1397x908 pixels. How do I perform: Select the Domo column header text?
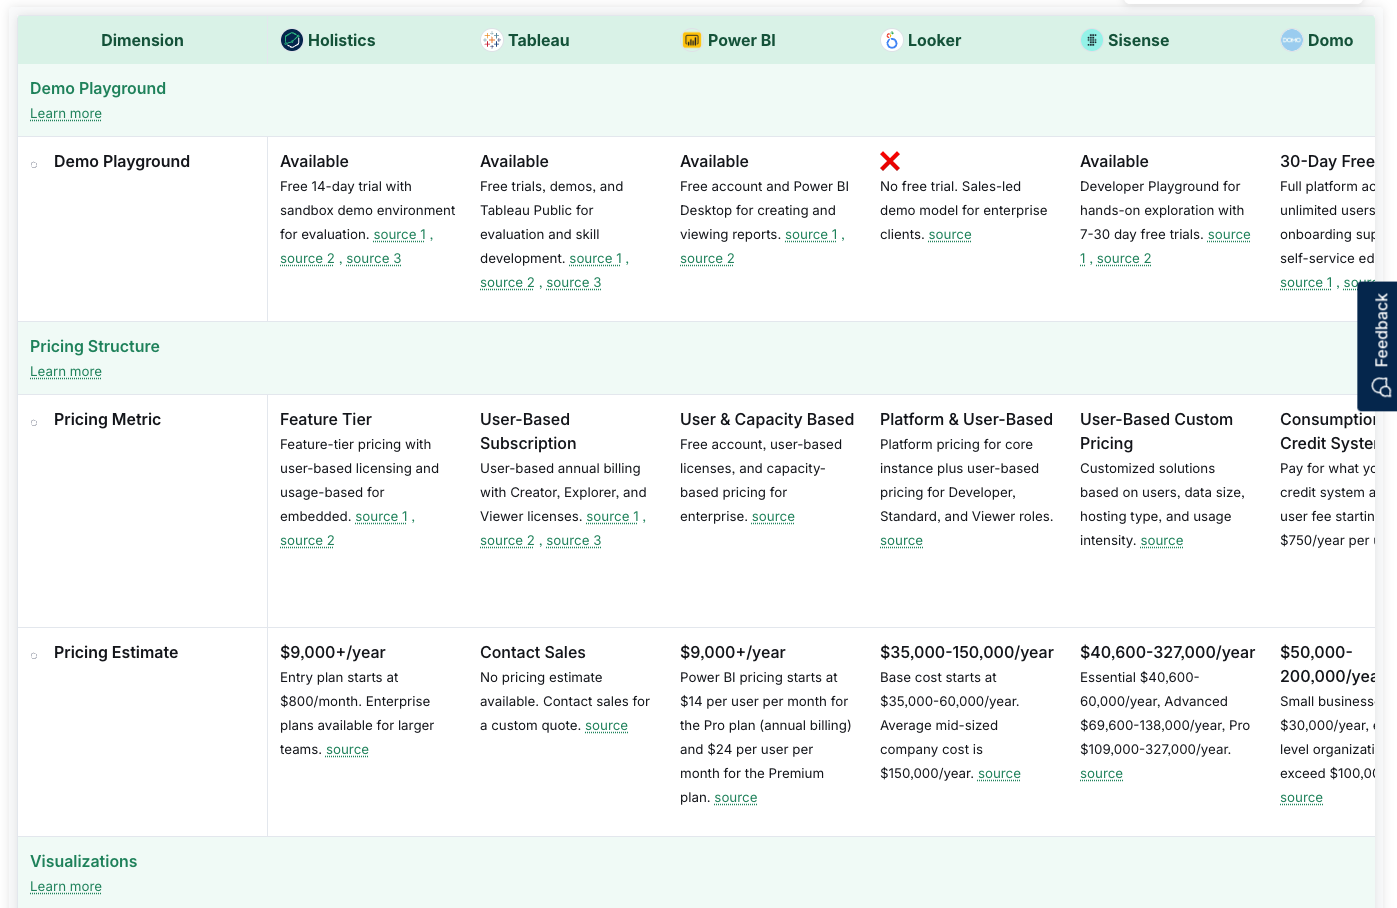(1331, 40)
